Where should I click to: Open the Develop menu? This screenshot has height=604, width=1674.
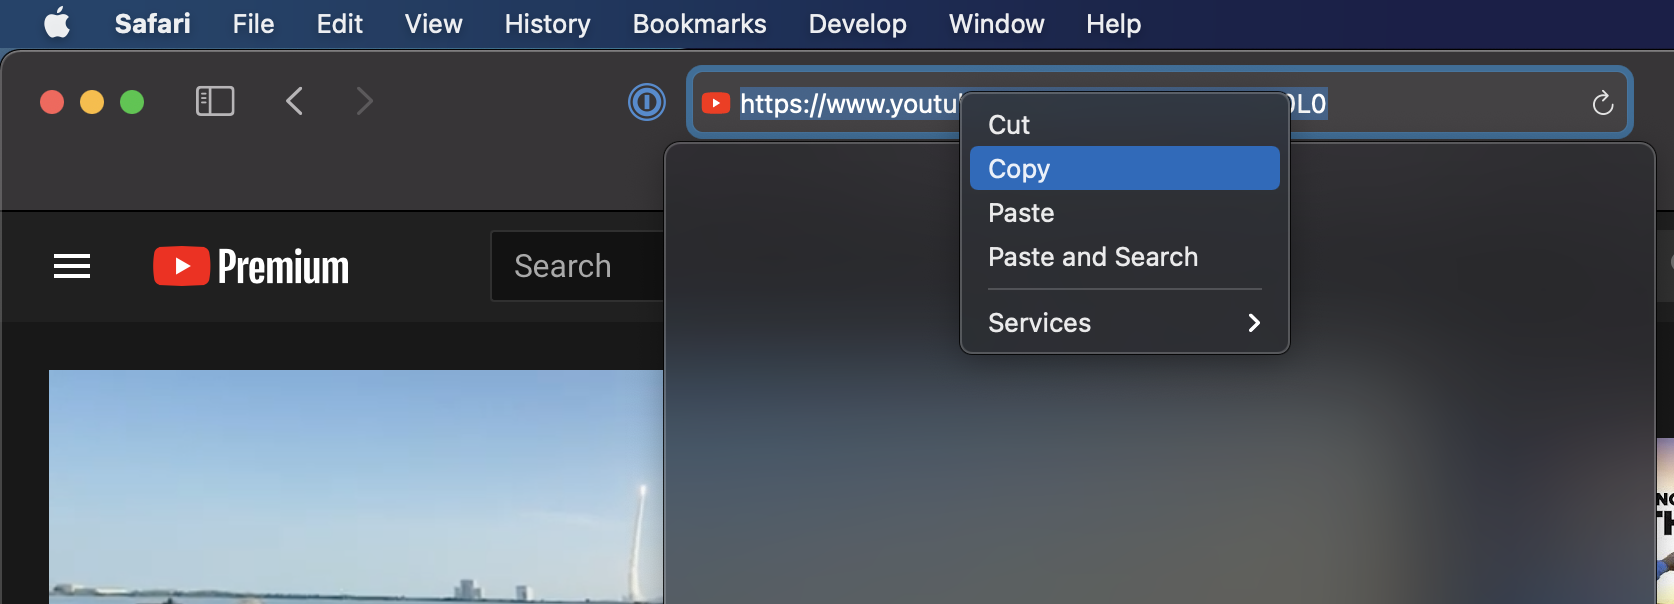(857, 23)
